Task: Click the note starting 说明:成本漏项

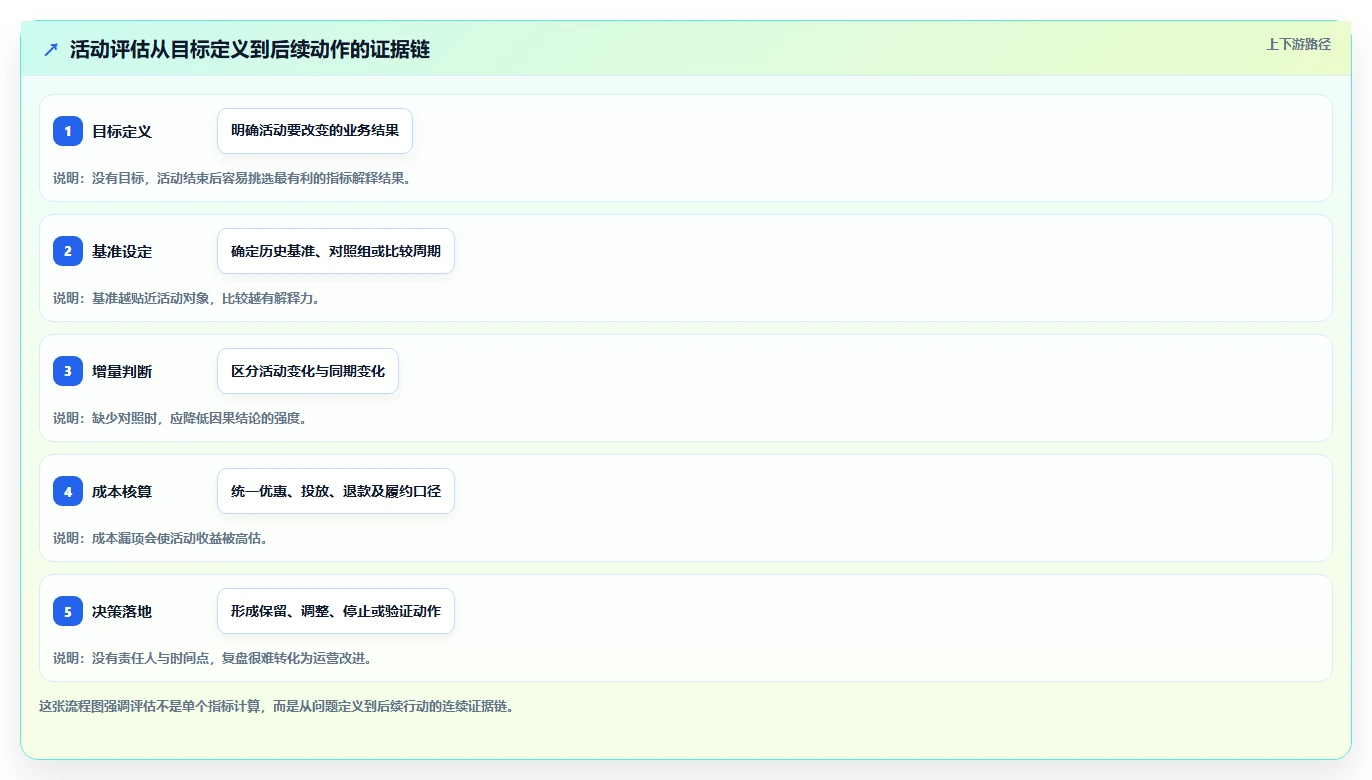Action: 160,538
